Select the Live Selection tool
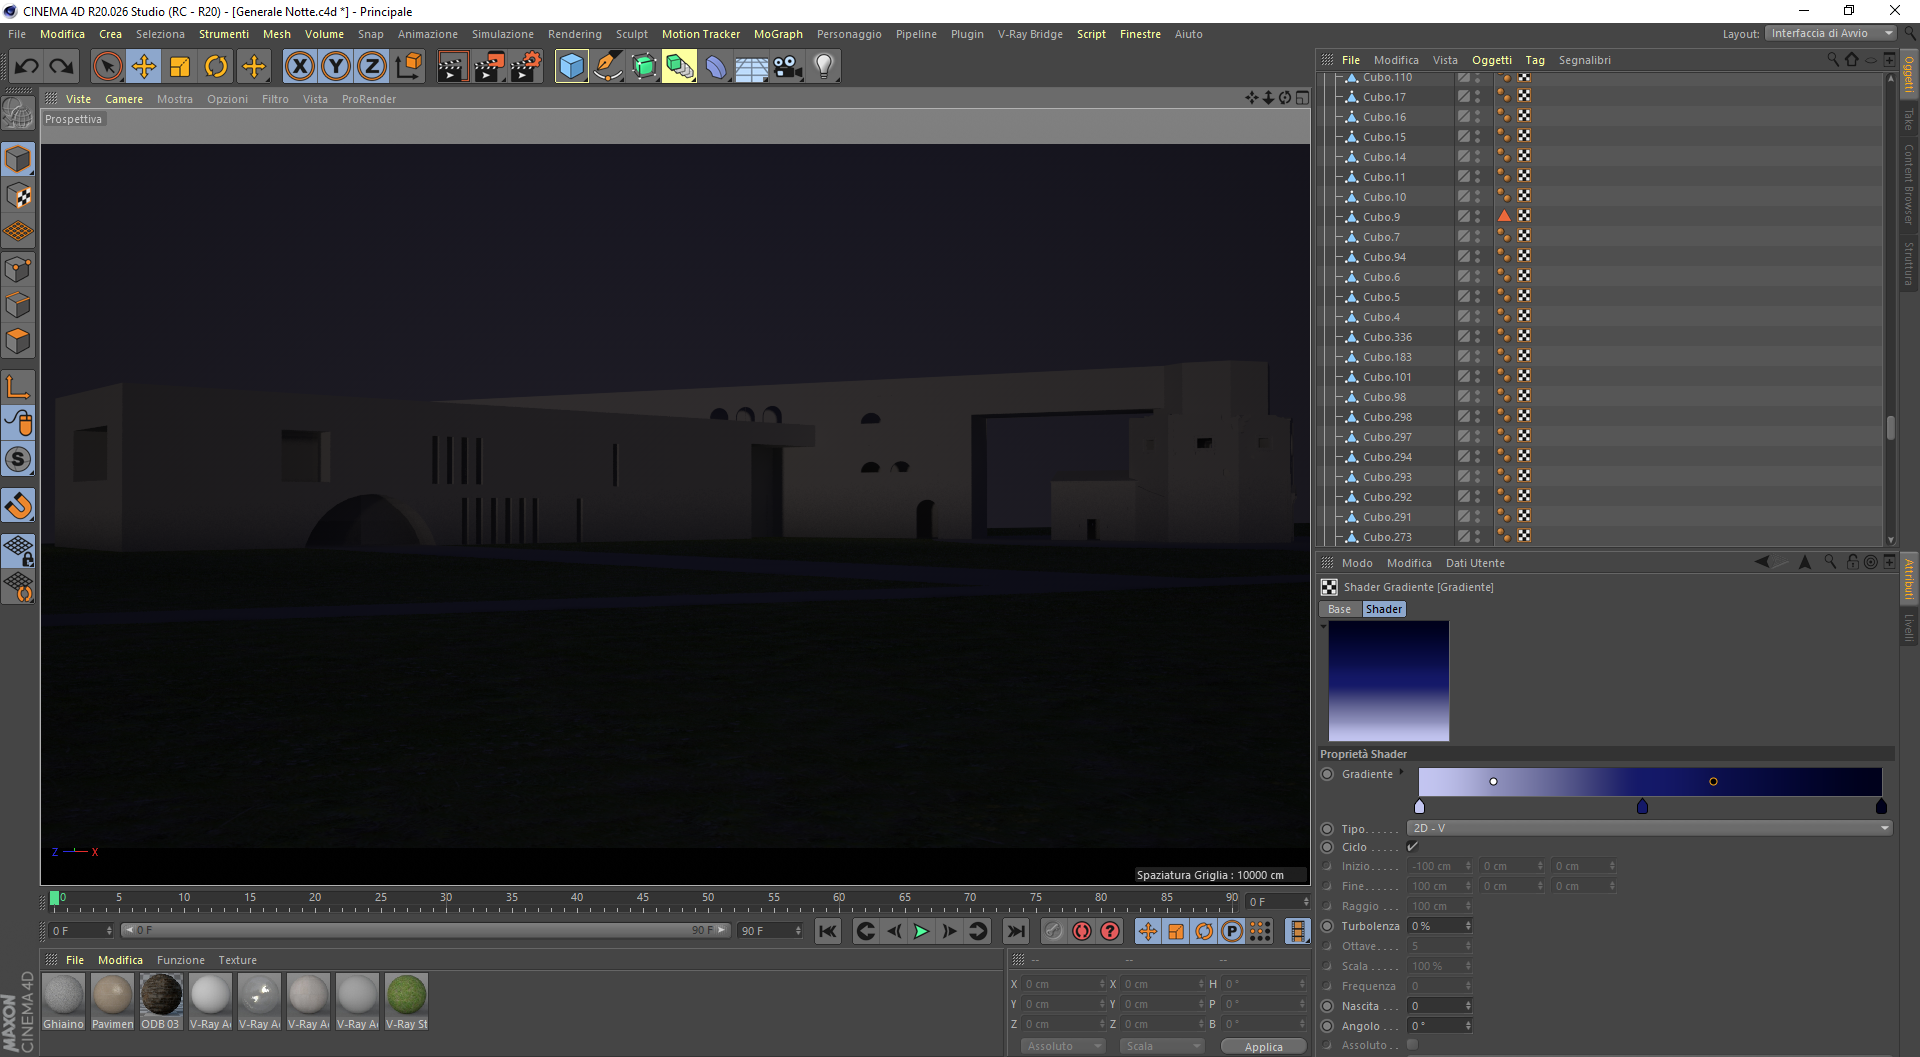 pos(108,67)
